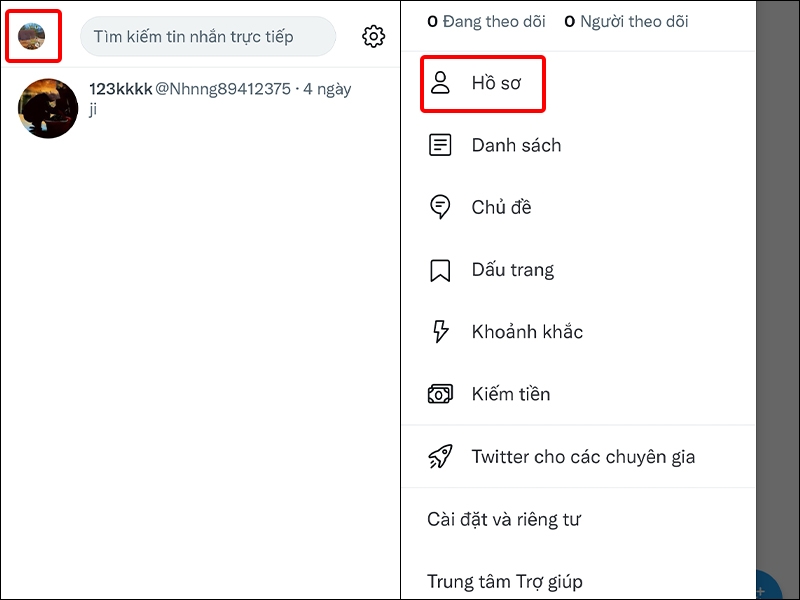Screen dimensions: 800x600
Task: Click the Chủ đề topics icon
Action: [x=441, y=207]
